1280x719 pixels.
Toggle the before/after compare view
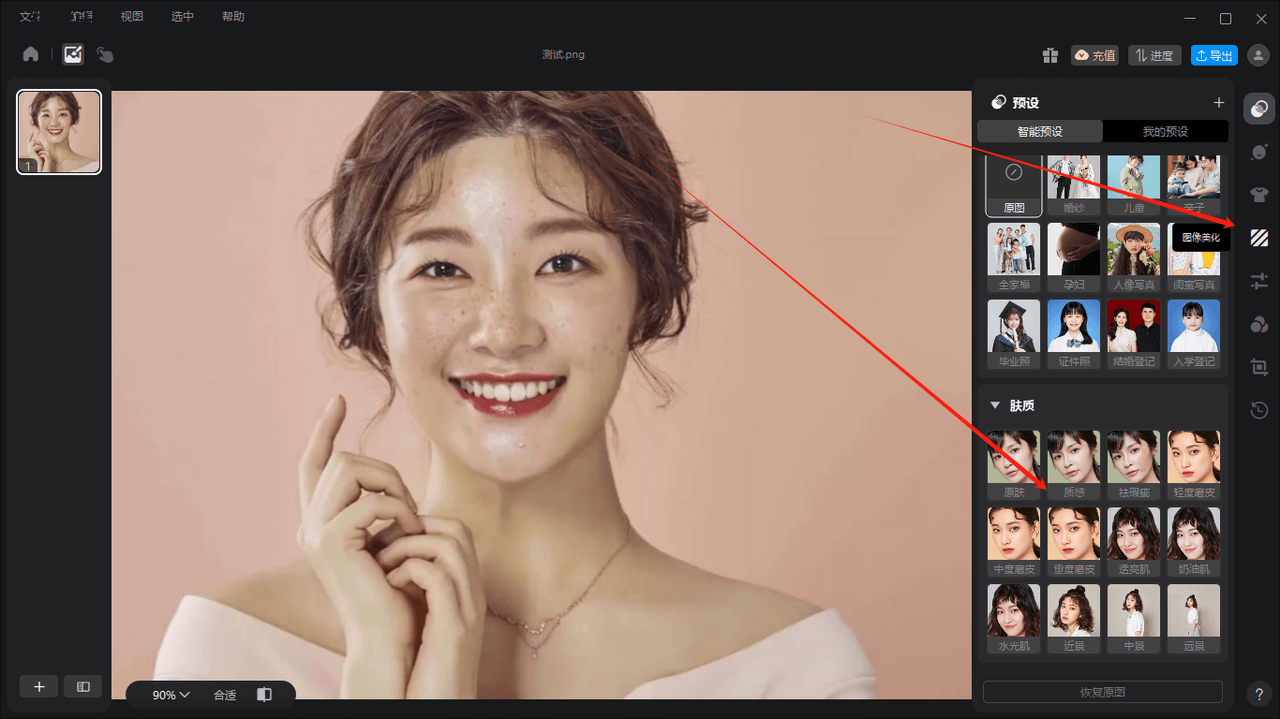[264, 695]
